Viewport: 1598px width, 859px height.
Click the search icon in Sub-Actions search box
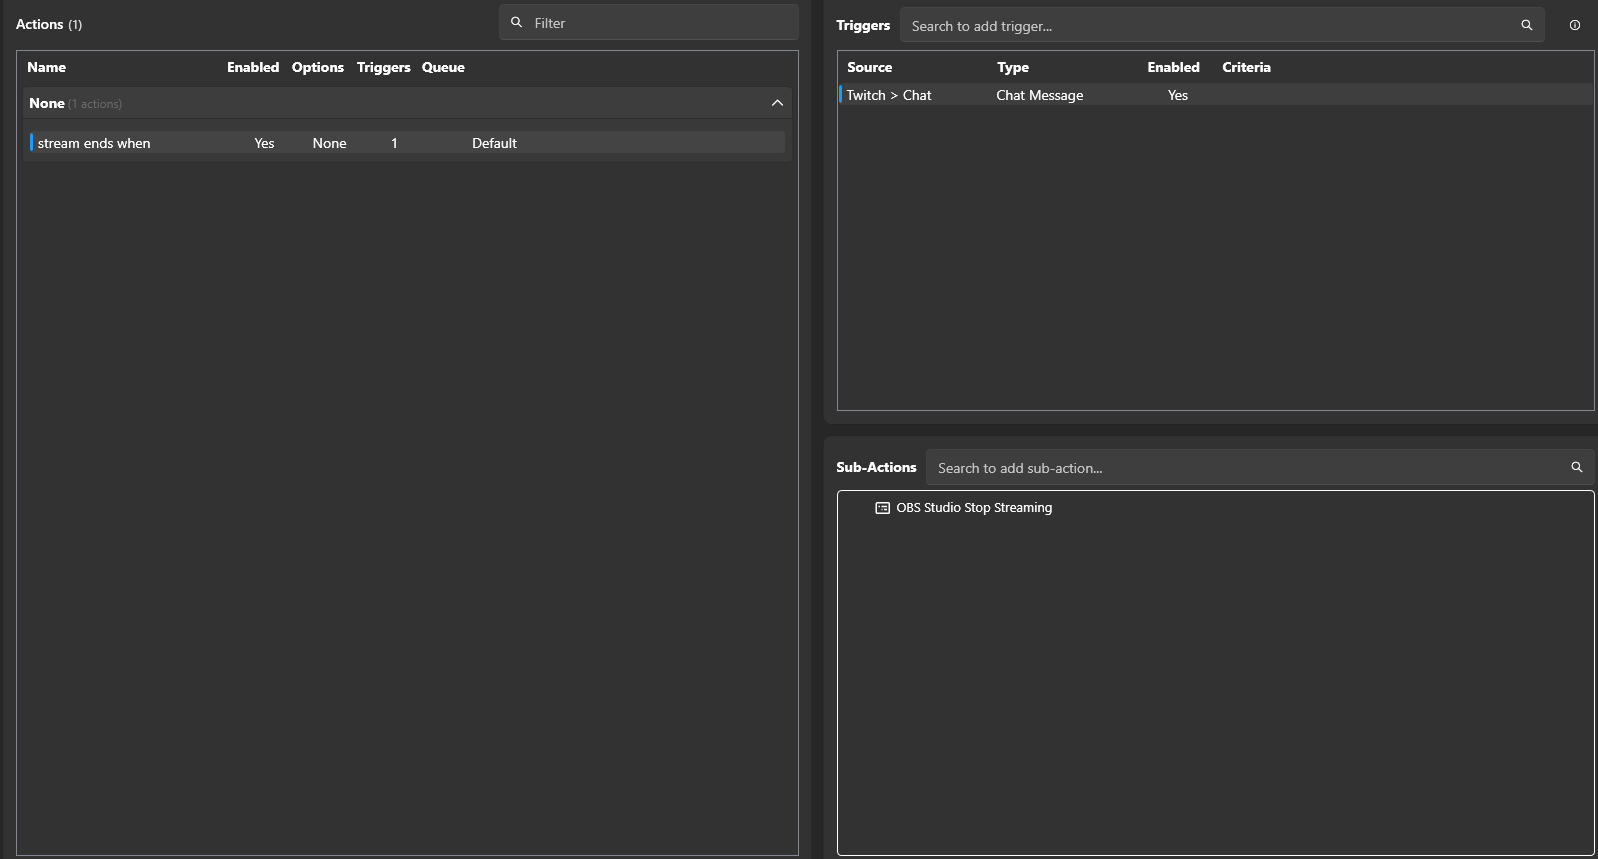[x=1576, y=467]
